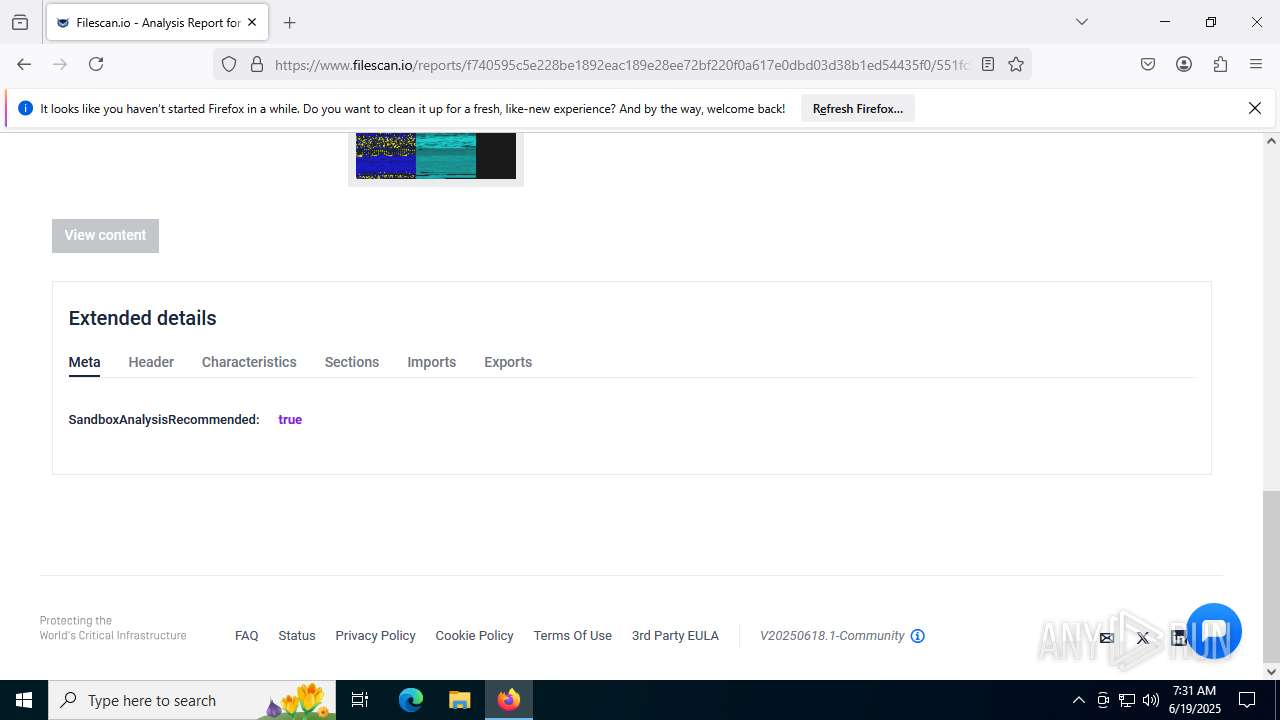Open the Cookie Policy link
1280x720 pixels.
(474, 636)
